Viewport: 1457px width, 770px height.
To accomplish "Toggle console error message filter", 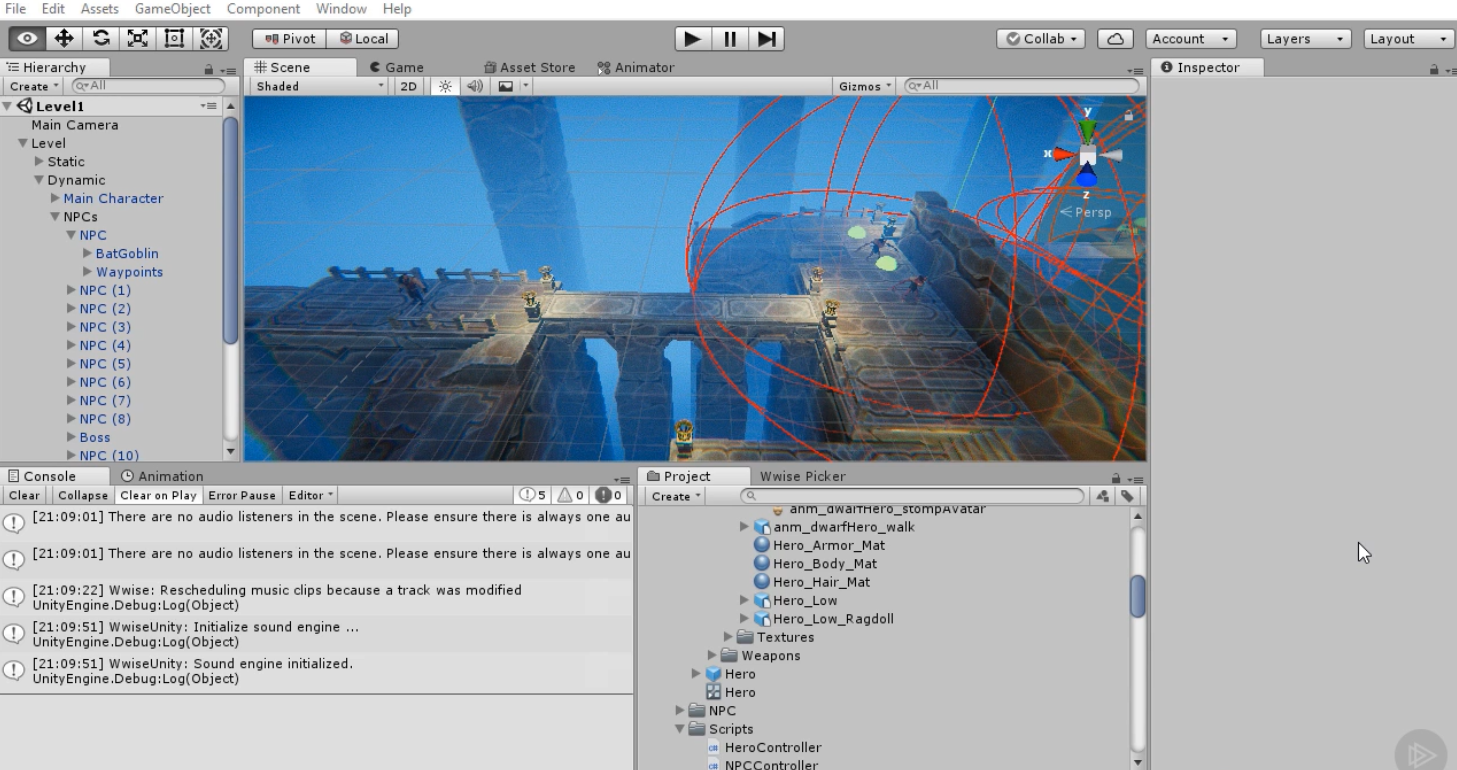I will [609, 496].
